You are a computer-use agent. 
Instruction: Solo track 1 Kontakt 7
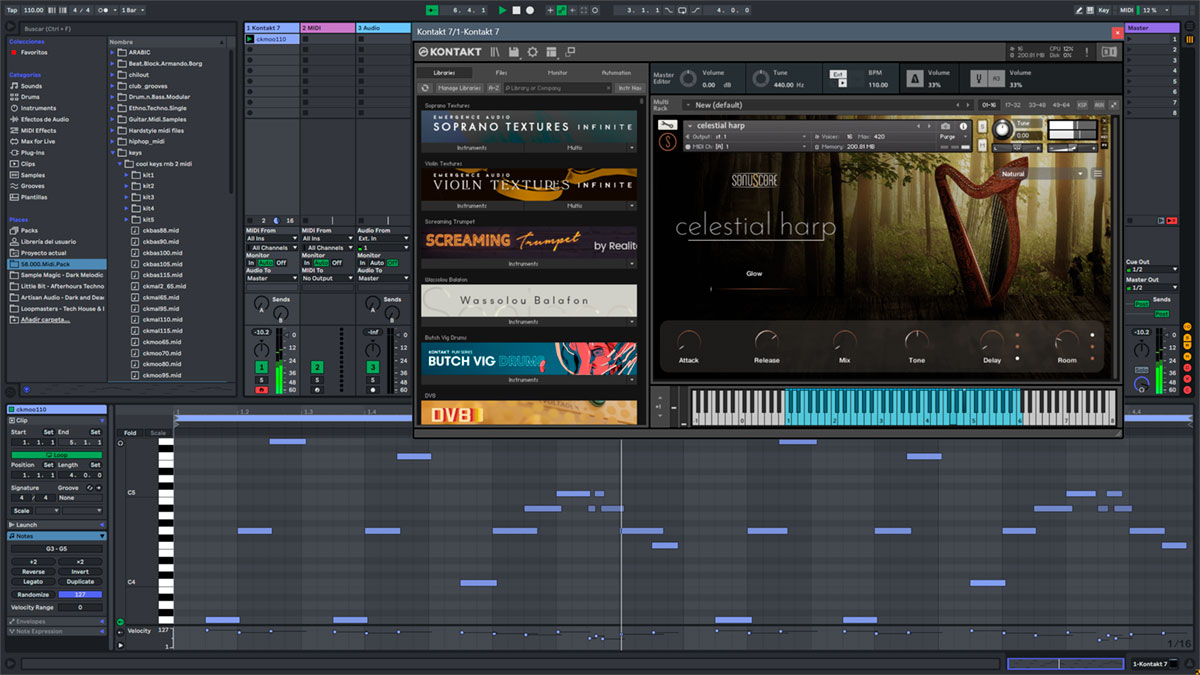tap(261, 380)
